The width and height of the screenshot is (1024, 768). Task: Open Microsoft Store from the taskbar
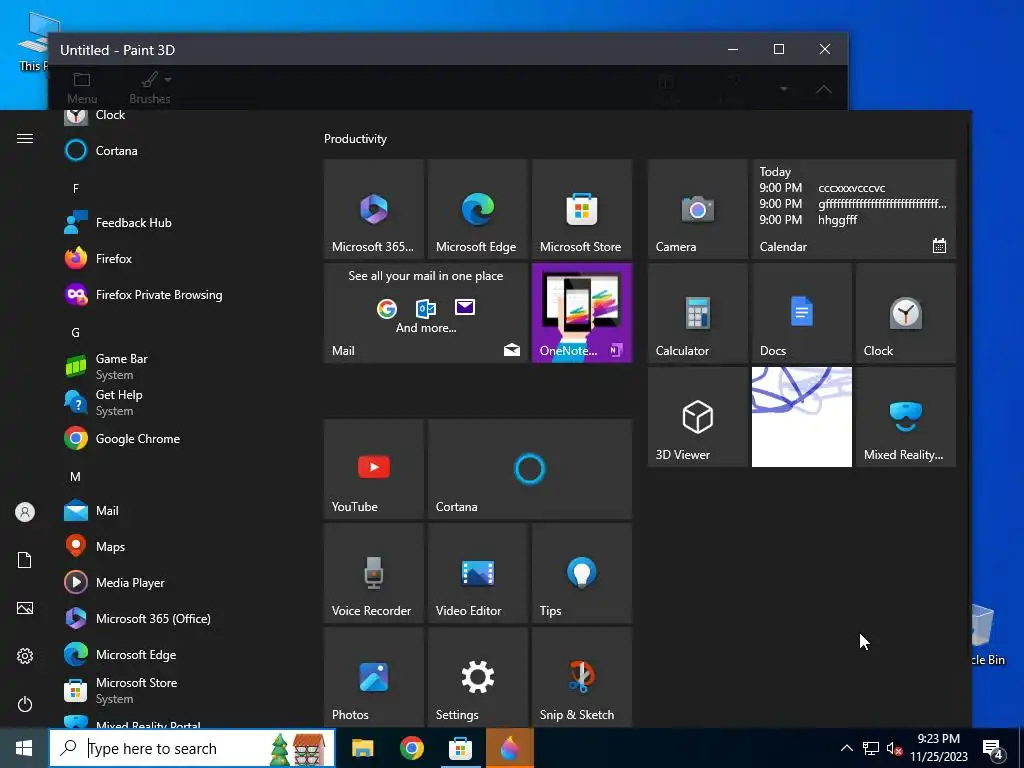tap(460, 748)
